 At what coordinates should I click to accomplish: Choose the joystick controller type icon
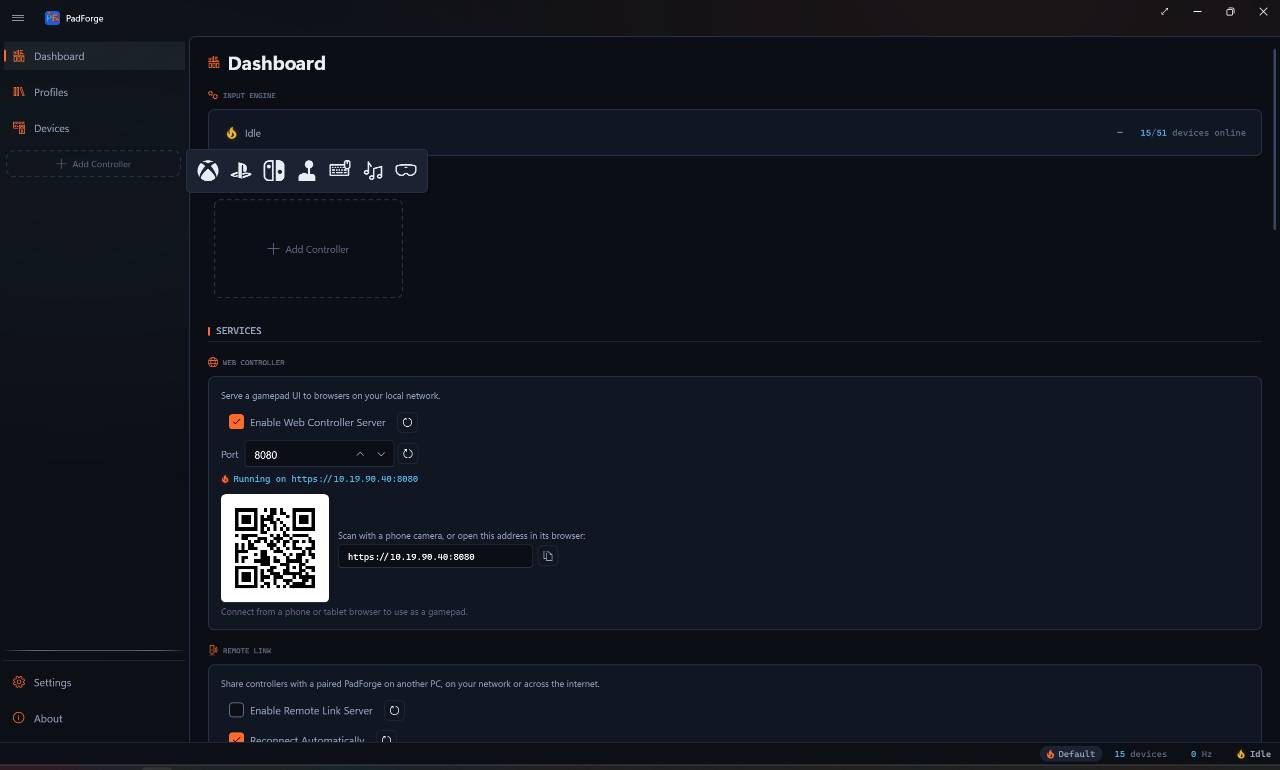click(307, 171)
